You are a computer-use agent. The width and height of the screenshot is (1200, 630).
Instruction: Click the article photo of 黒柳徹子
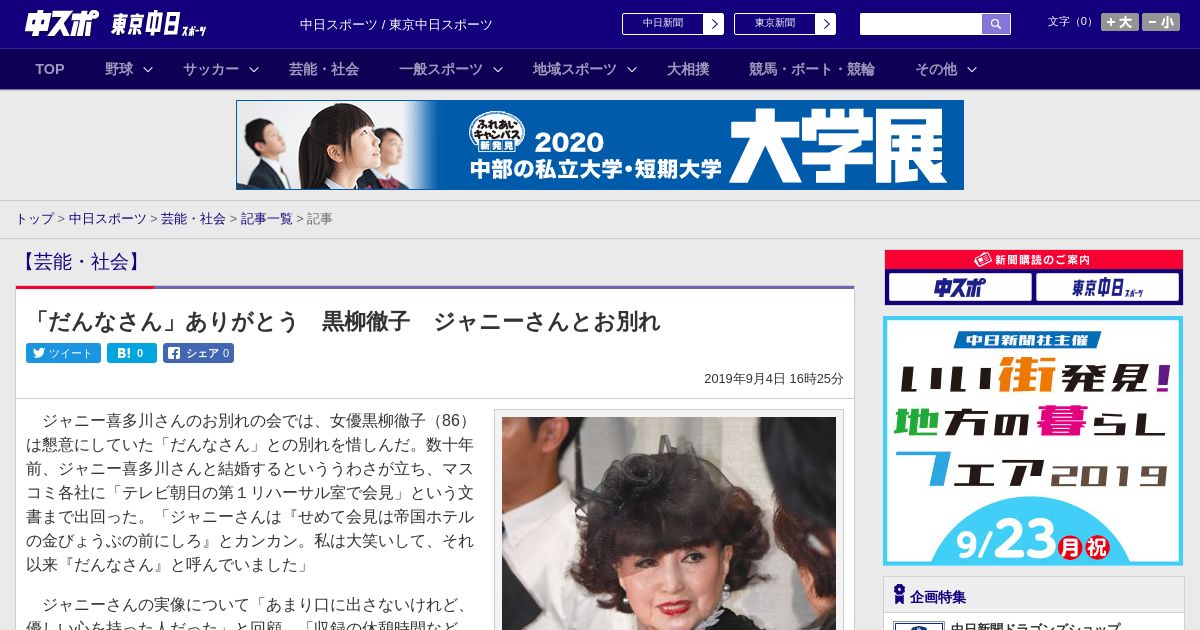click(x=669, y=523)
